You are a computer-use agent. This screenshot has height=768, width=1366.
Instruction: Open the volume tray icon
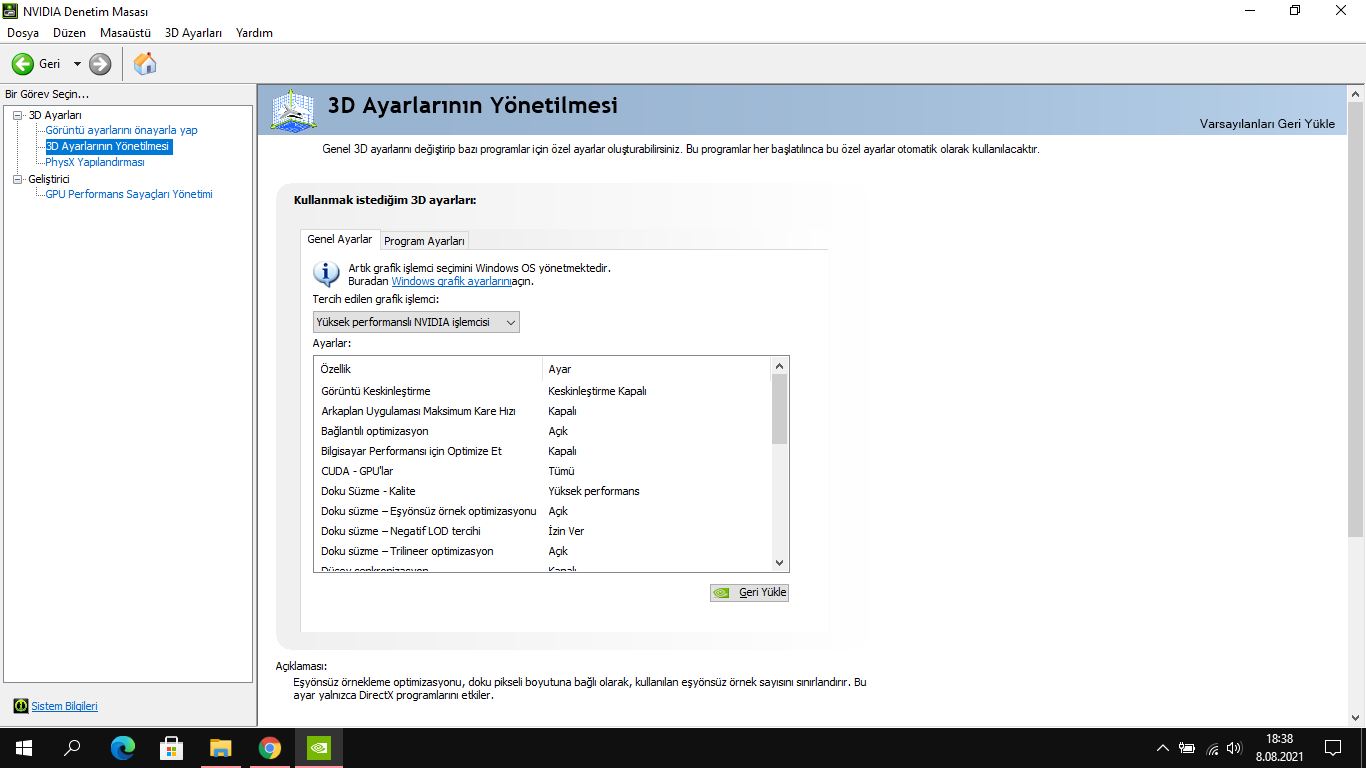point(1235,748)
